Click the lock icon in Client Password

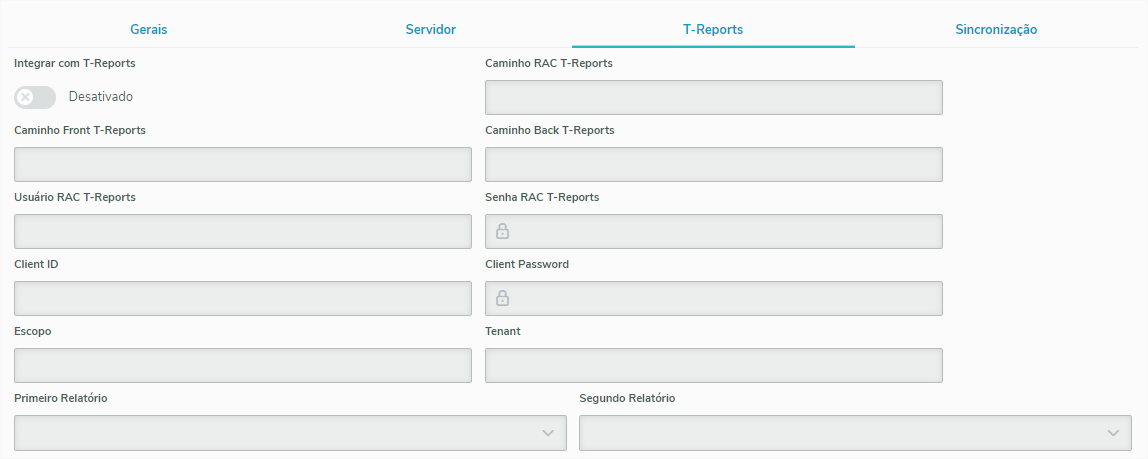[x=503, y=298]
